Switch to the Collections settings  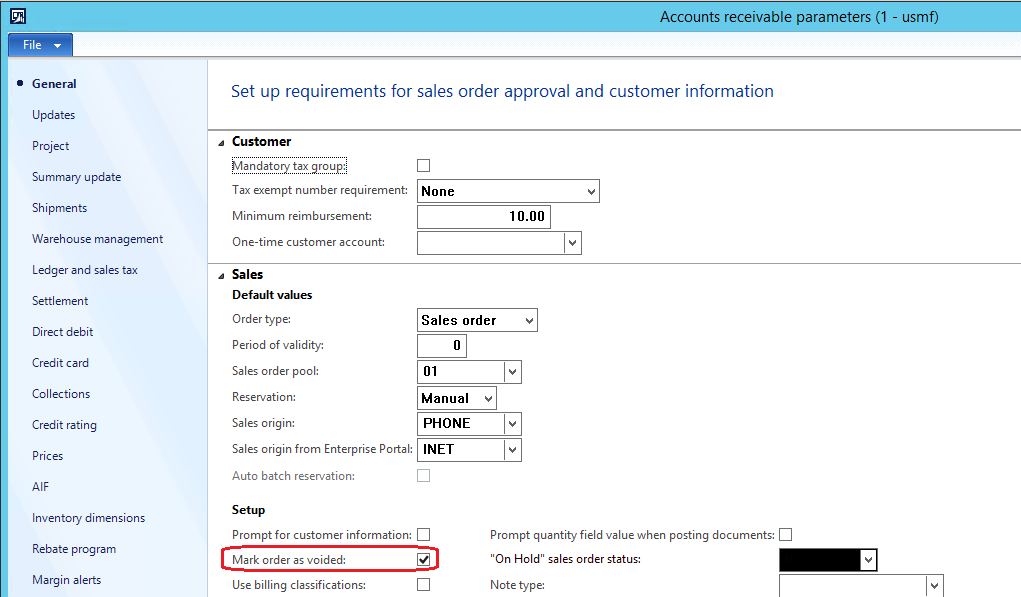(61, 393)
